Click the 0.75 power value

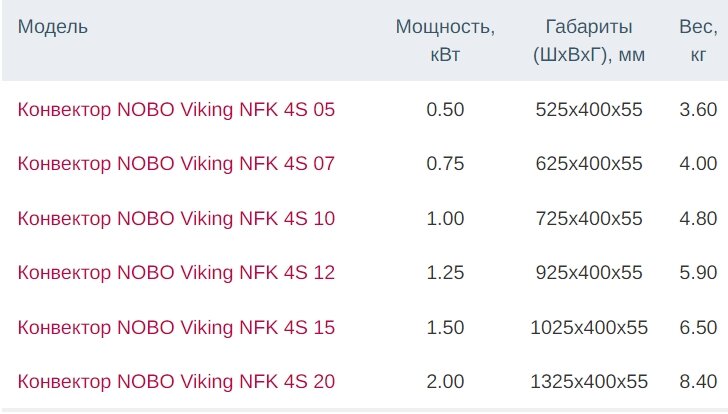(x=445, y=163)
